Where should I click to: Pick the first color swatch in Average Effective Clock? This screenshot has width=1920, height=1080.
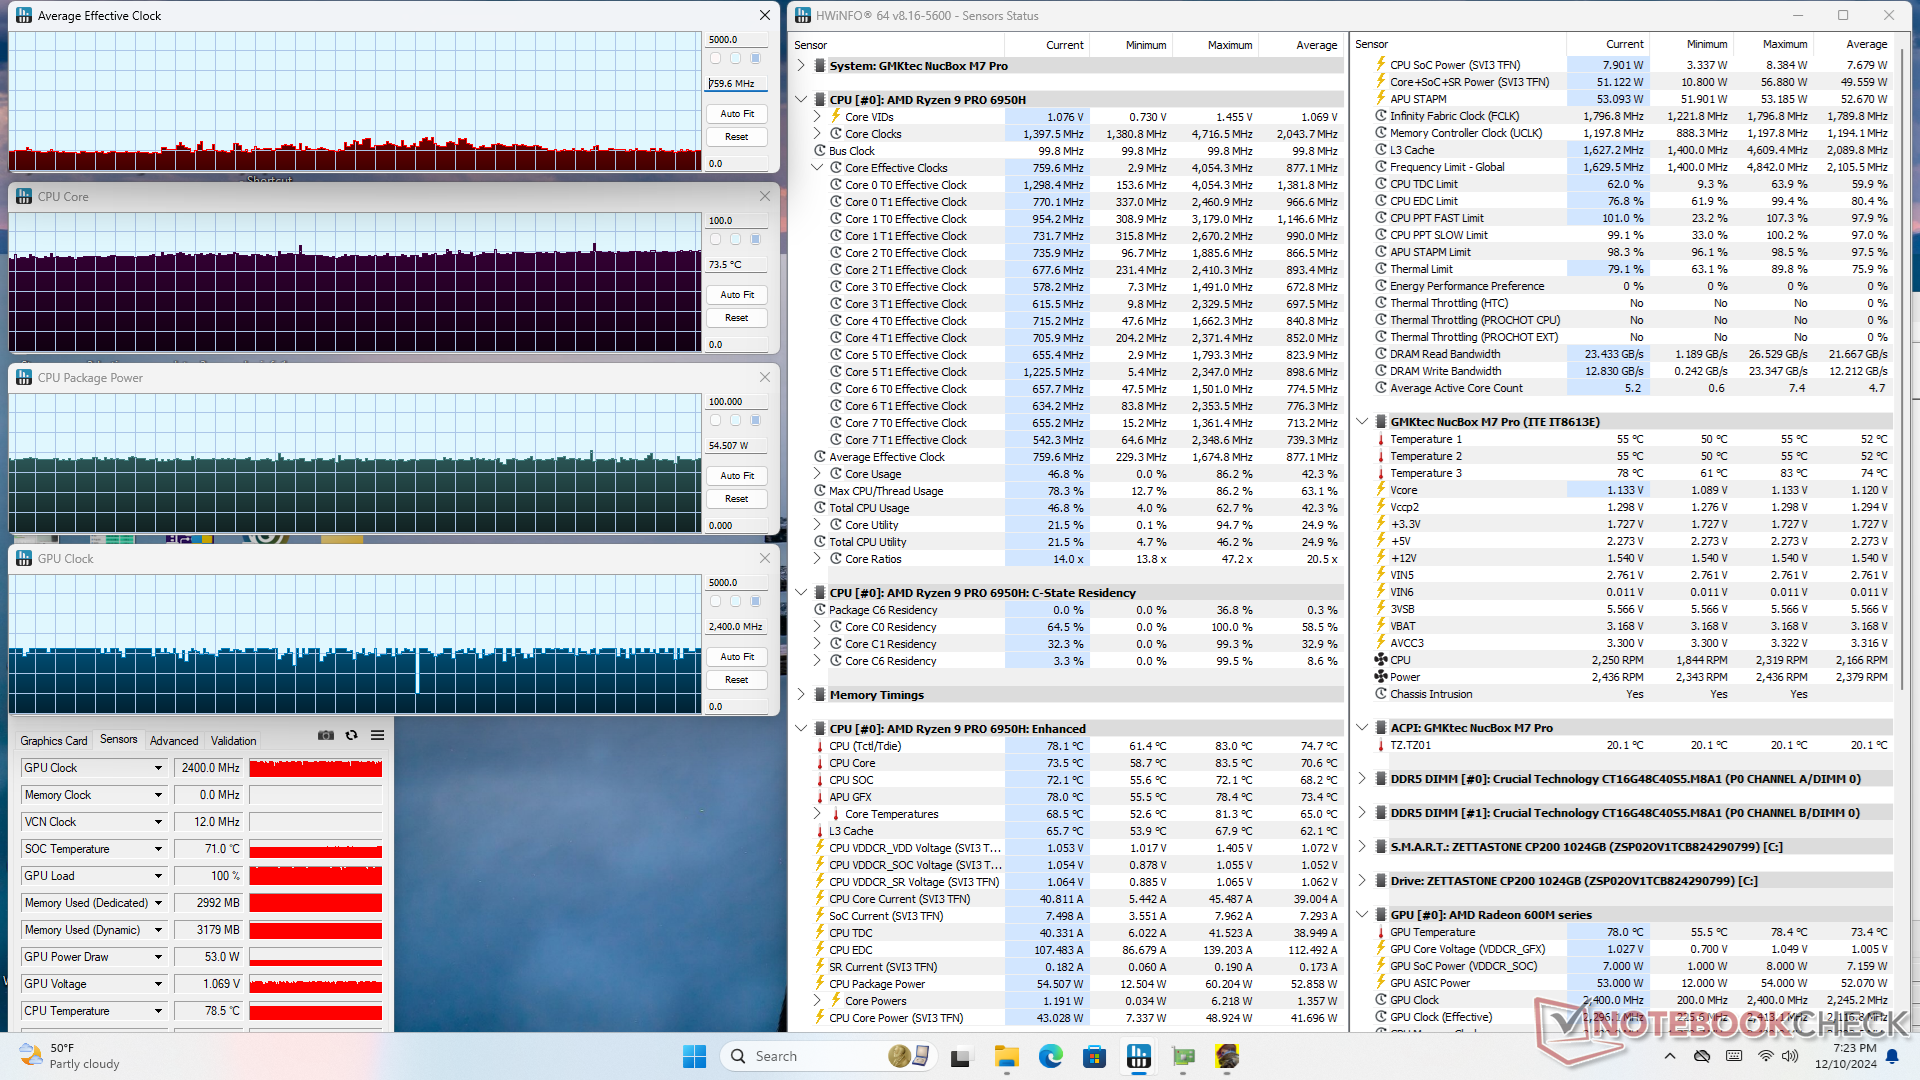(x=715, y=58)
